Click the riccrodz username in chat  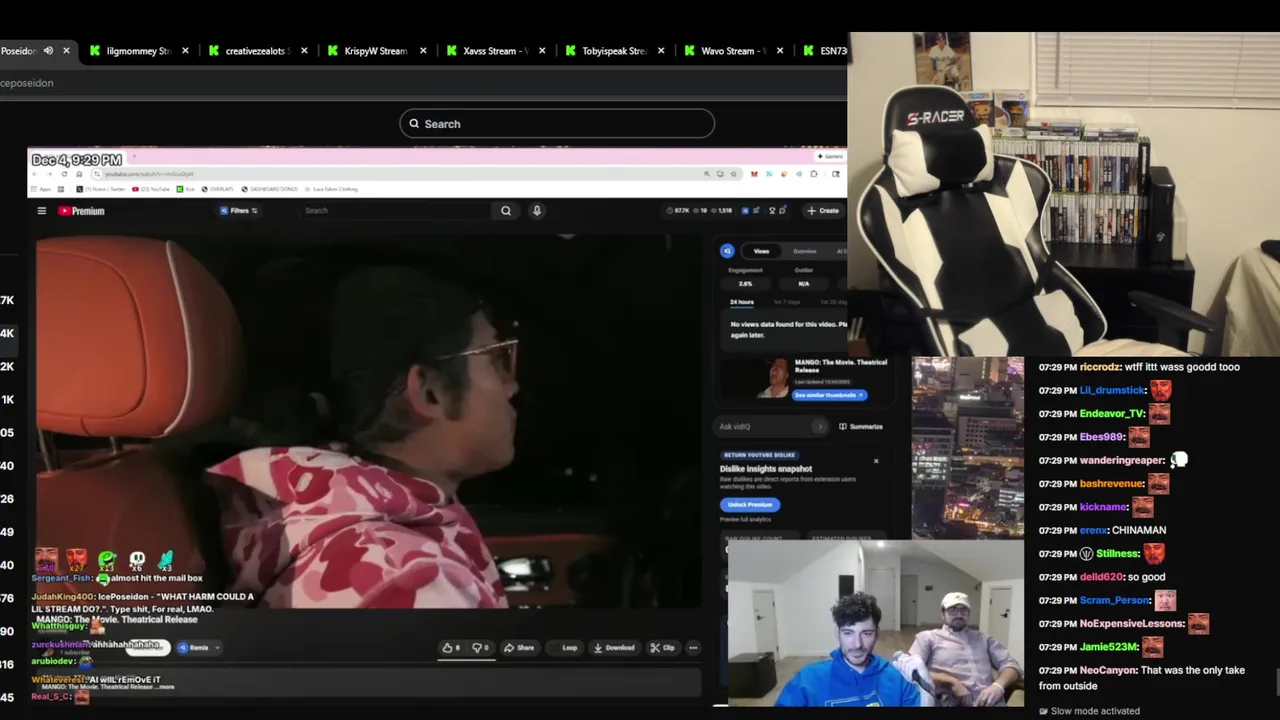click(x=1100, y=367)
